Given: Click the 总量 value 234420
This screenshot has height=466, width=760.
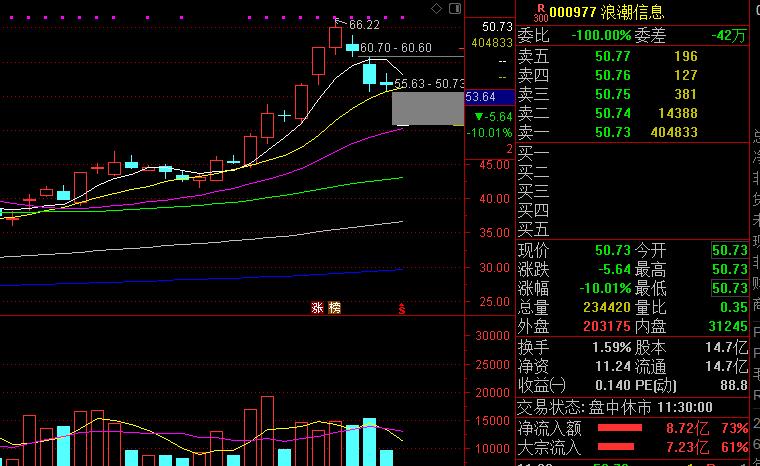Looking at the screenshot, I should click(607, 307).
